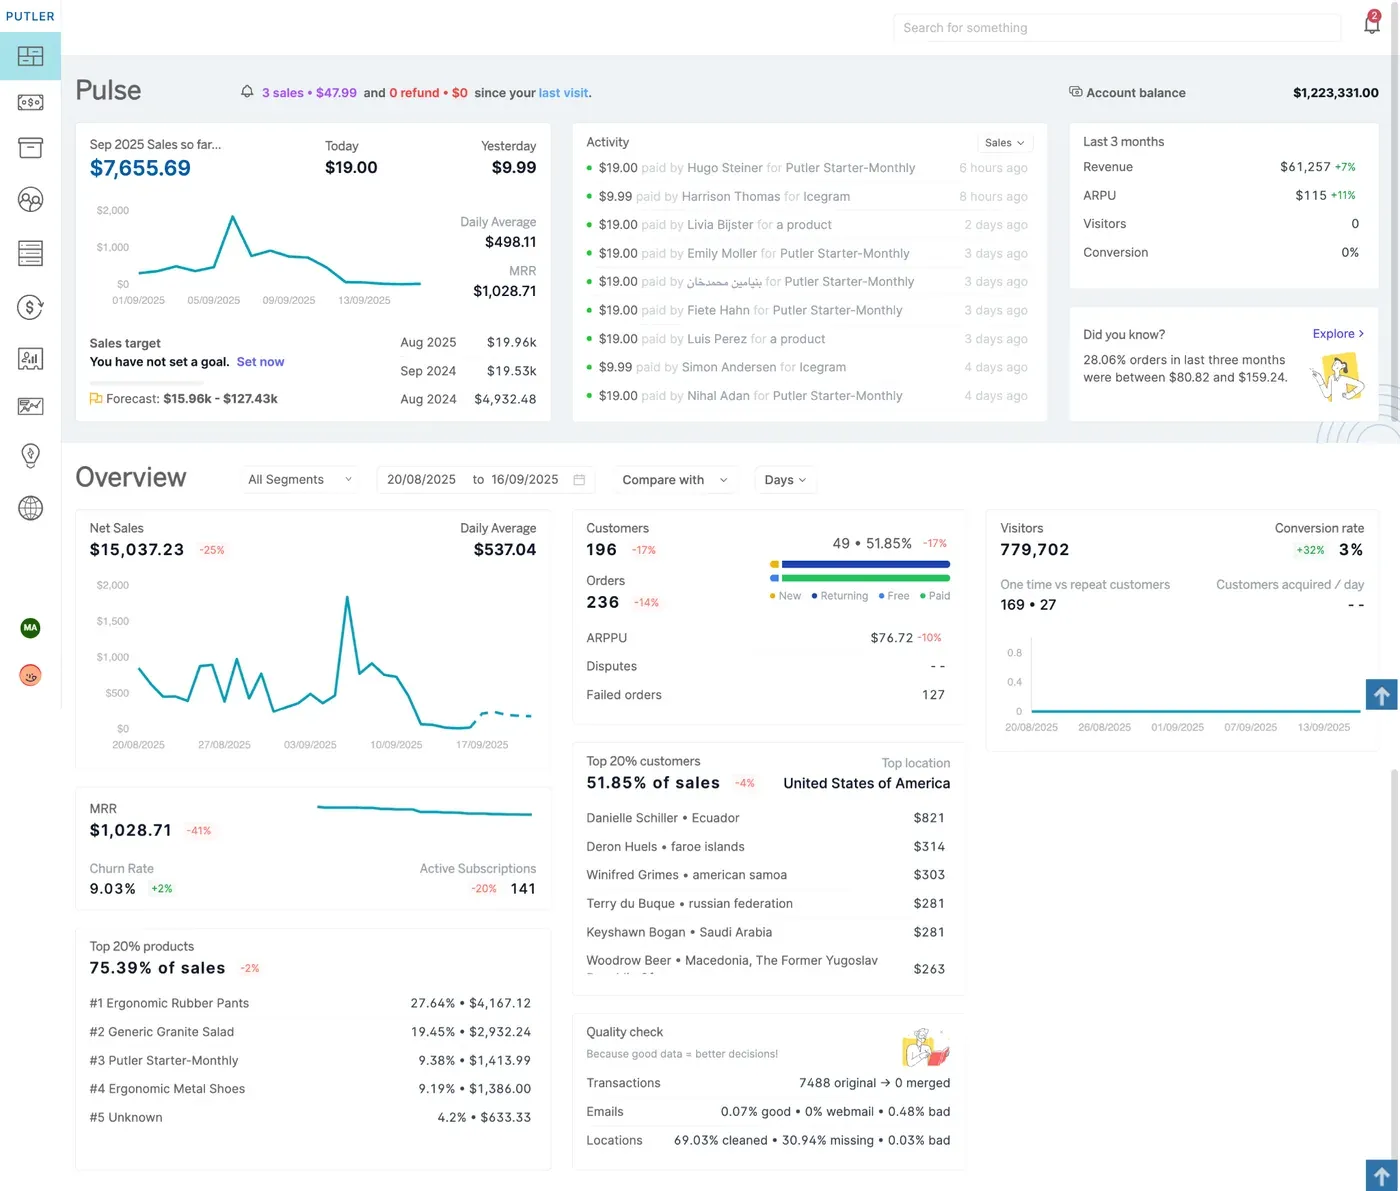Select customer Winifred Grimes row
The height and width of the screenshot is (1191, 1400).
coord(766,875)
